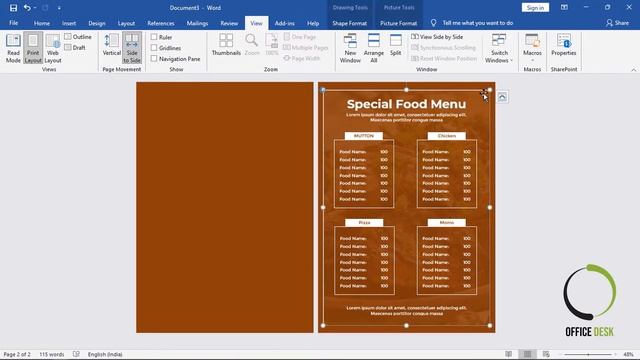Switch to the Layout tab
This screenshot has height=360, width=640.
[x=126, y=23]
